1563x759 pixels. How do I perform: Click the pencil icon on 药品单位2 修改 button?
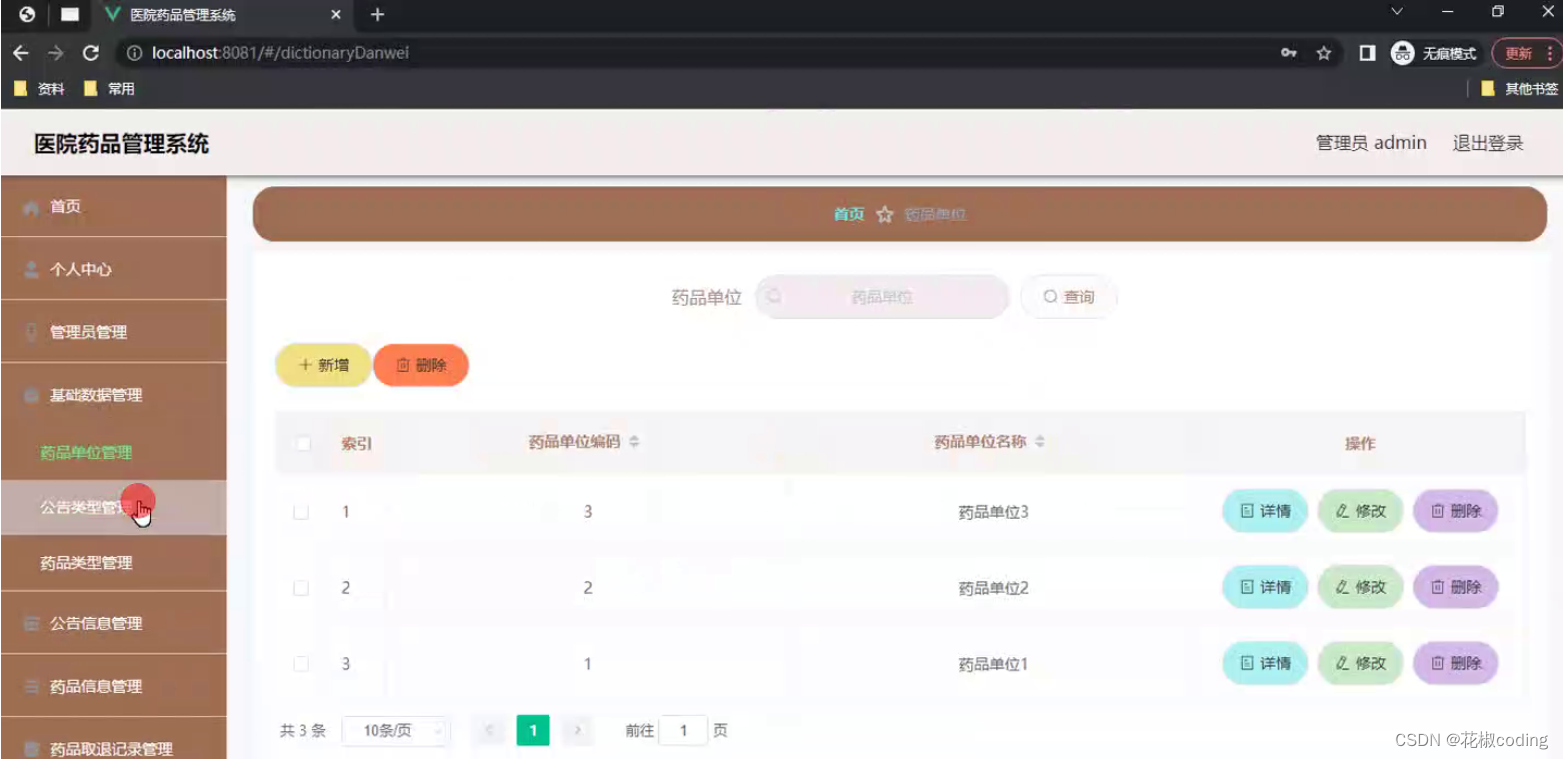[x=1345, y=587]
